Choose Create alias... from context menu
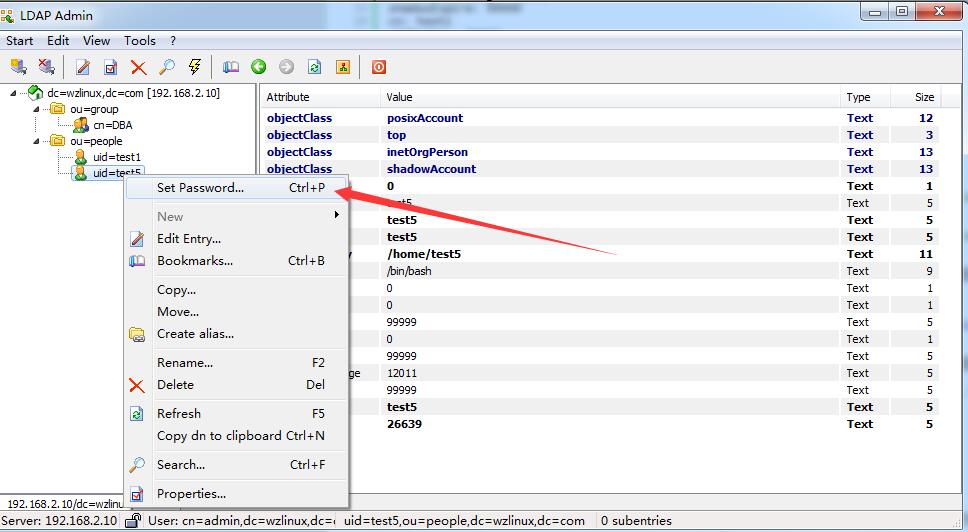This screenshot has height=532, width=968. click(x=238, y=334)
